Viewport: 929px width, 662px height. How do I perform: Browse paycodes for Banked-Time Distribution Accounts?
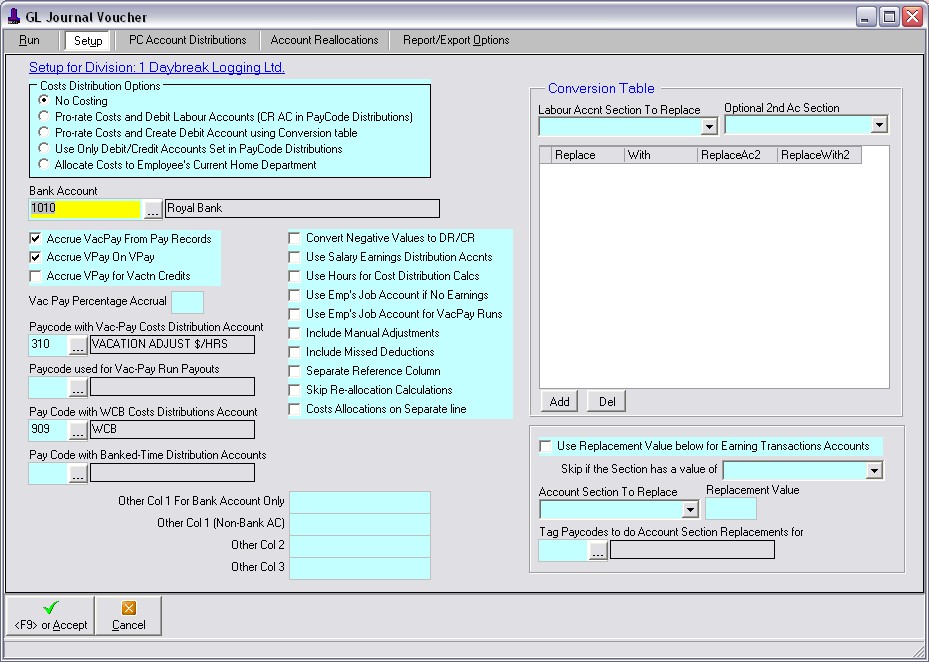pyautogui.click(x=78, y=474)
